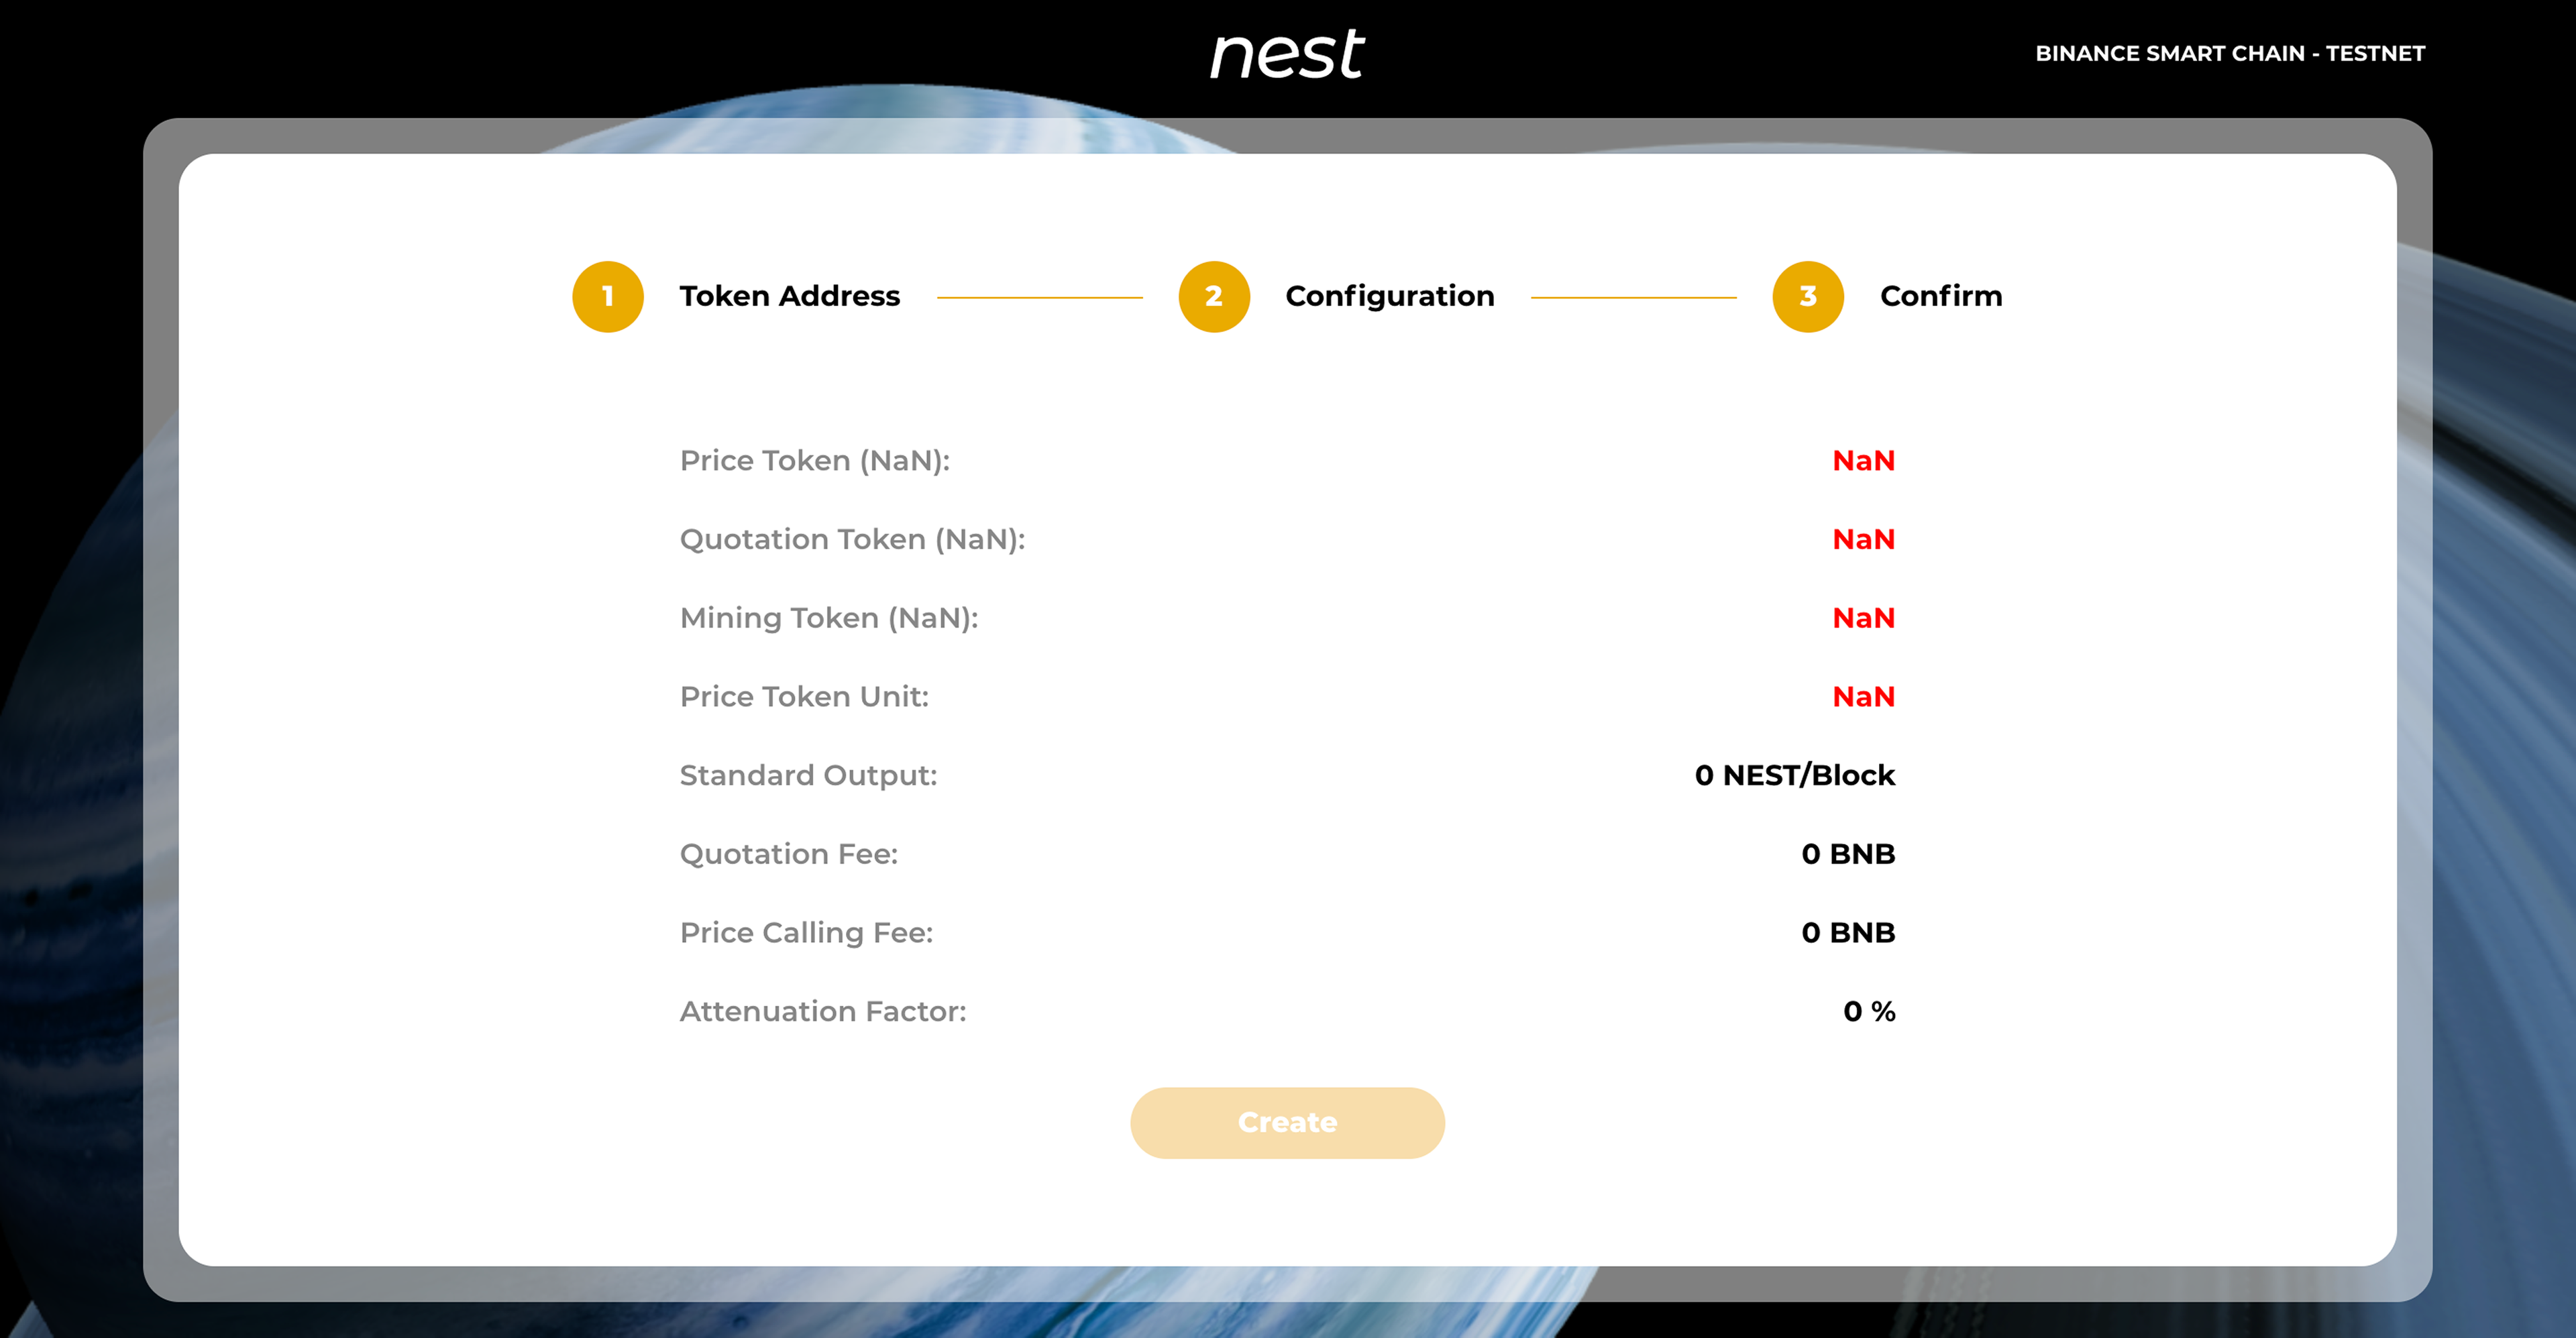Click the Price Token Unit NaN value
The height and width of the screenshot is (1338, 2576).
(1863, 697)
